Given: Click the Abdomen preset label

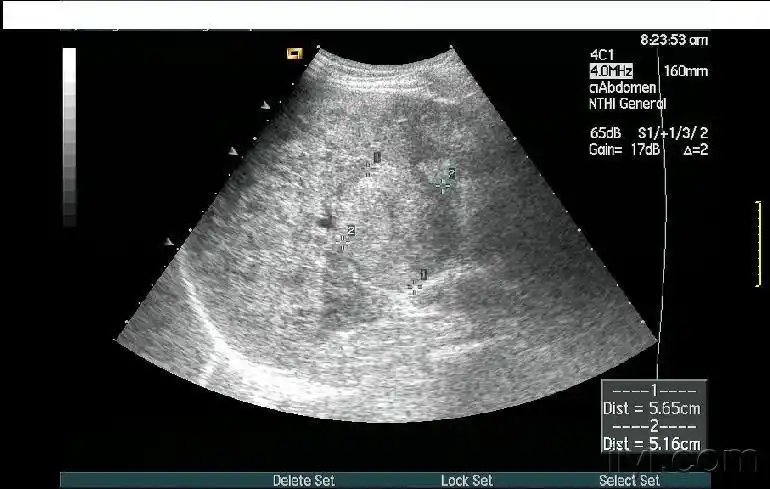Looking at the screenshot, I should [621, 88].
